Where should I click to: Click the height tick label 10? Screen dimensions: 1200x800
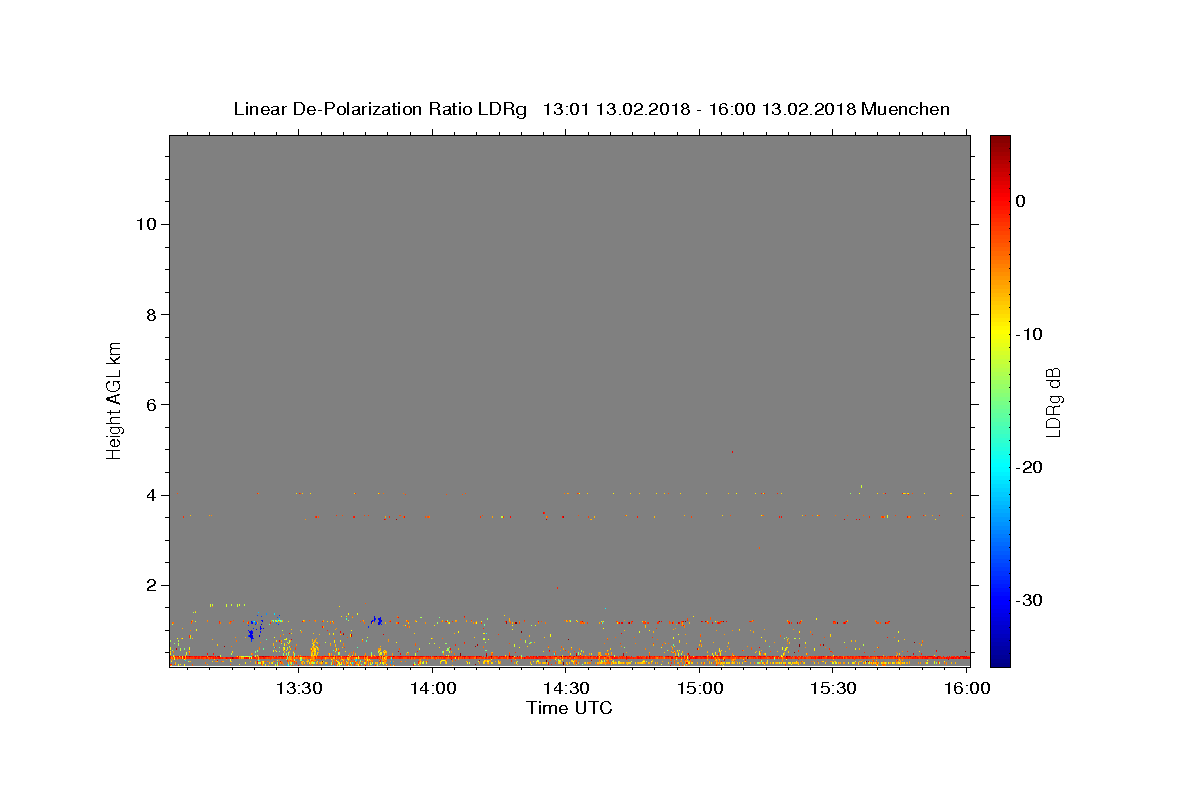click(145, 224)
